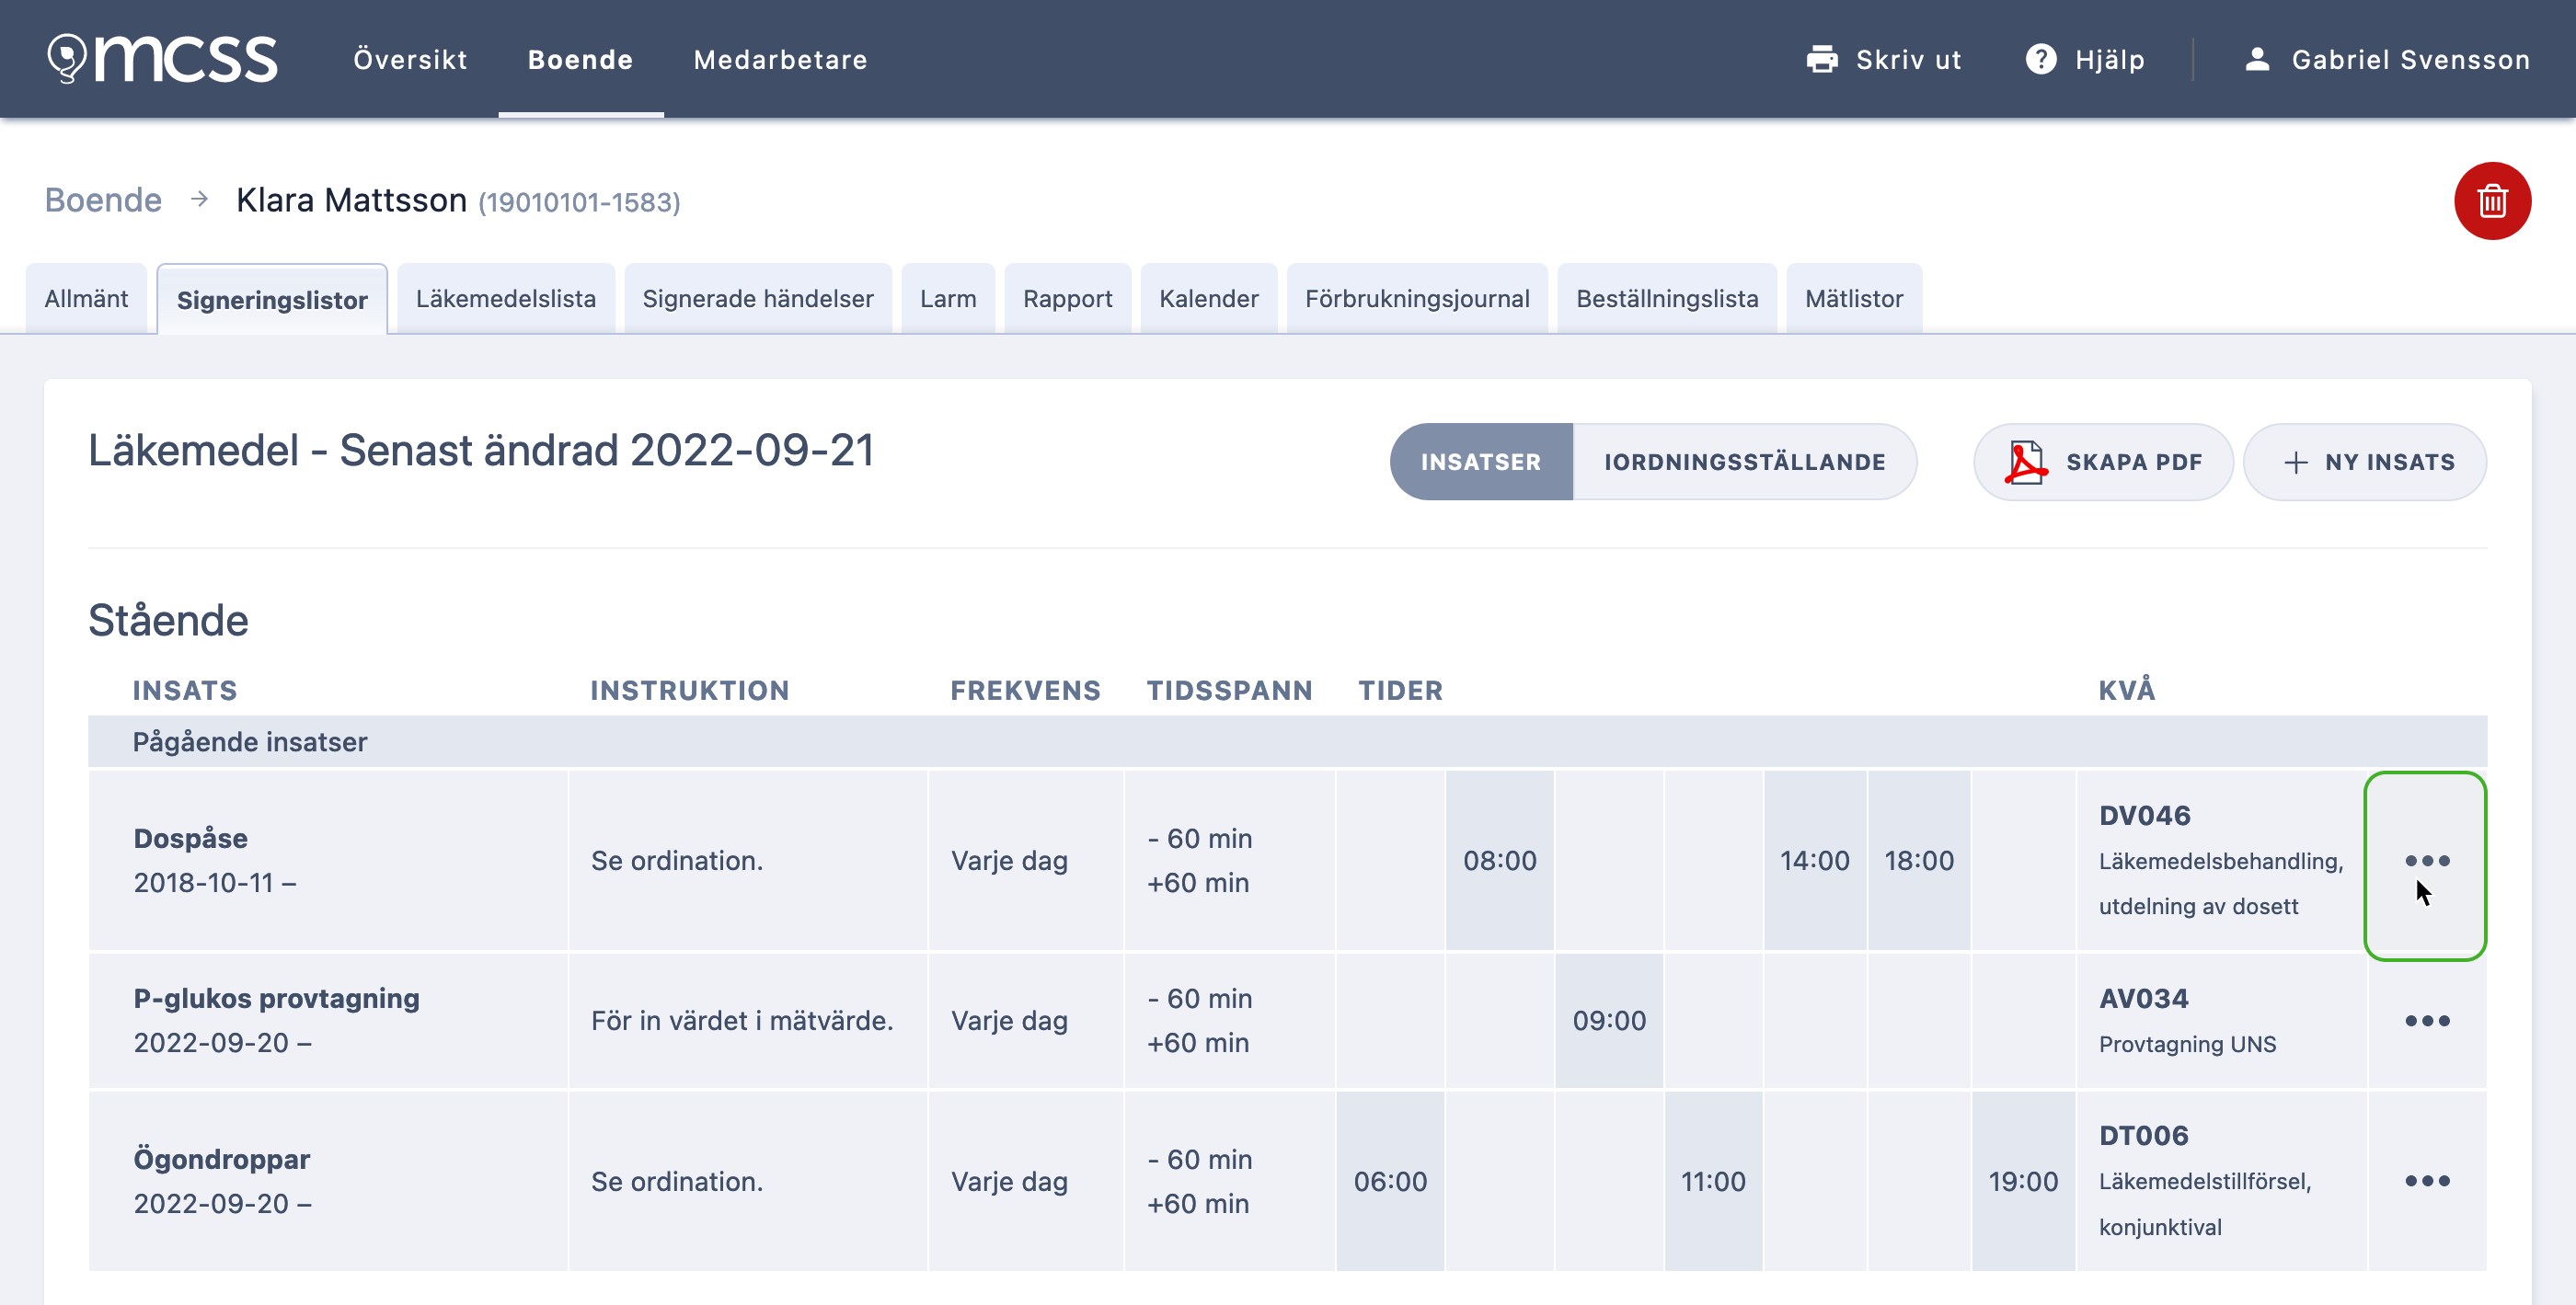Click the TIDSSPANN column header
Viewport: 2576px width, 1305px height.
pos(1229,690)
